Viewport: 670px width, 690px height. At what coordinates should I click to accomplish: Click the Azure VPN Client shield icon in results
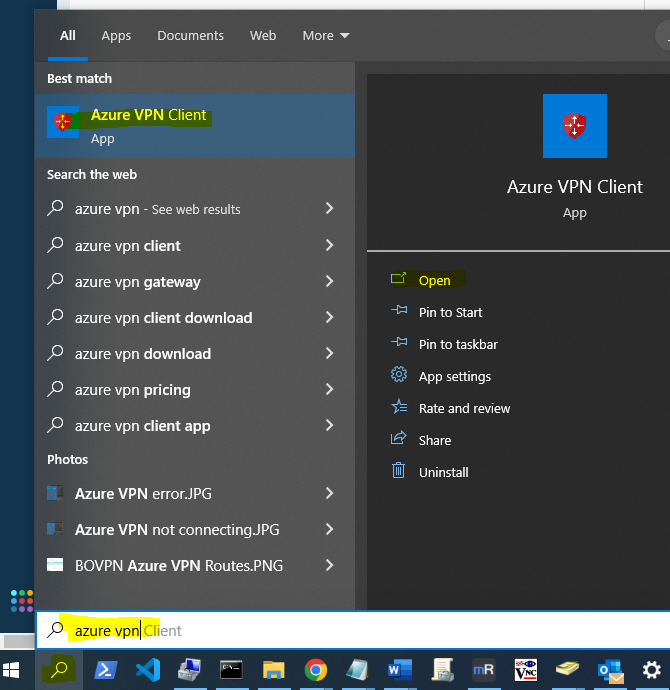tap(63, 122)
